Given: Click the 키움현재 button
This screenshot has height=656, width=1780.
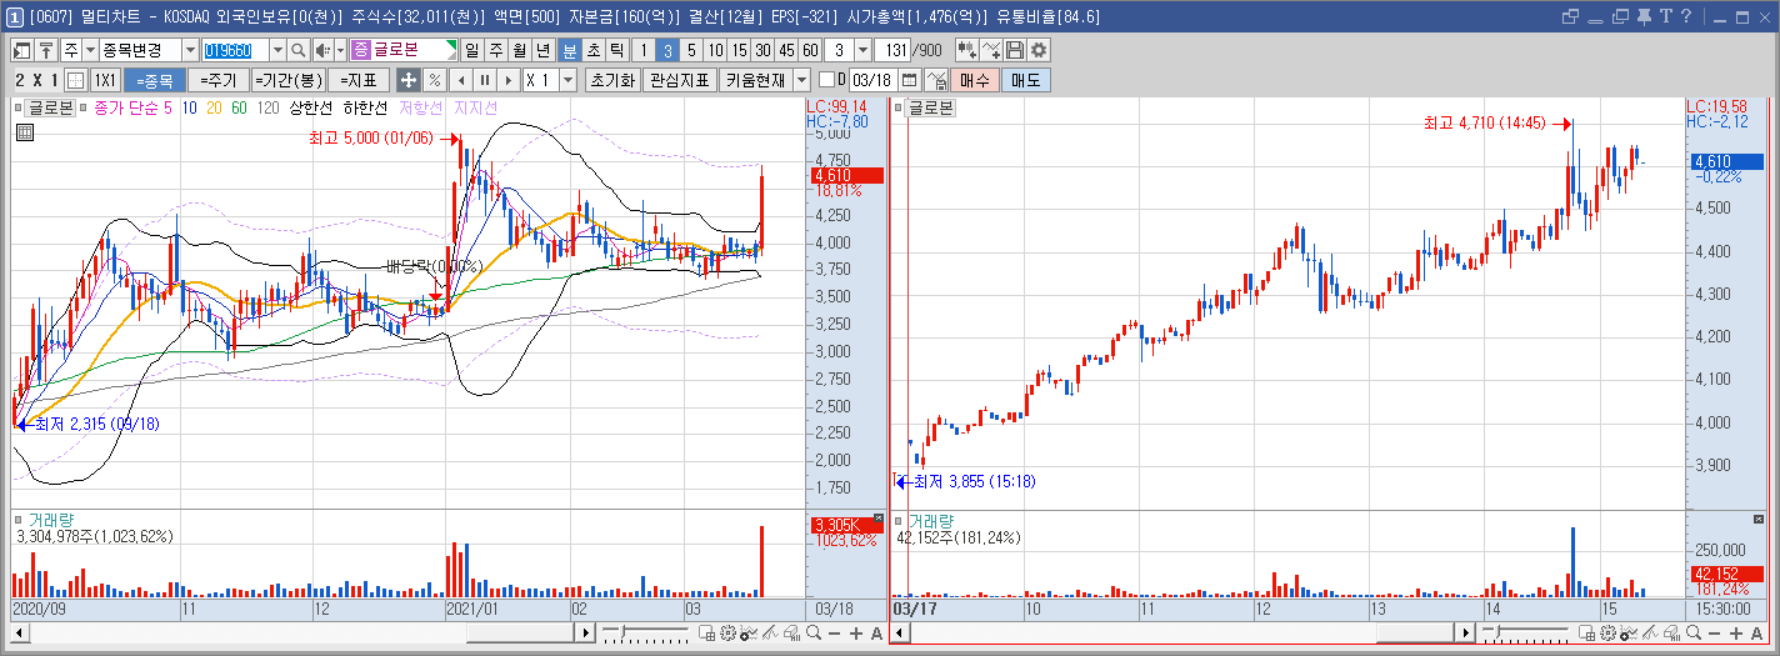Looking at the screenshot, I should 756,80.
